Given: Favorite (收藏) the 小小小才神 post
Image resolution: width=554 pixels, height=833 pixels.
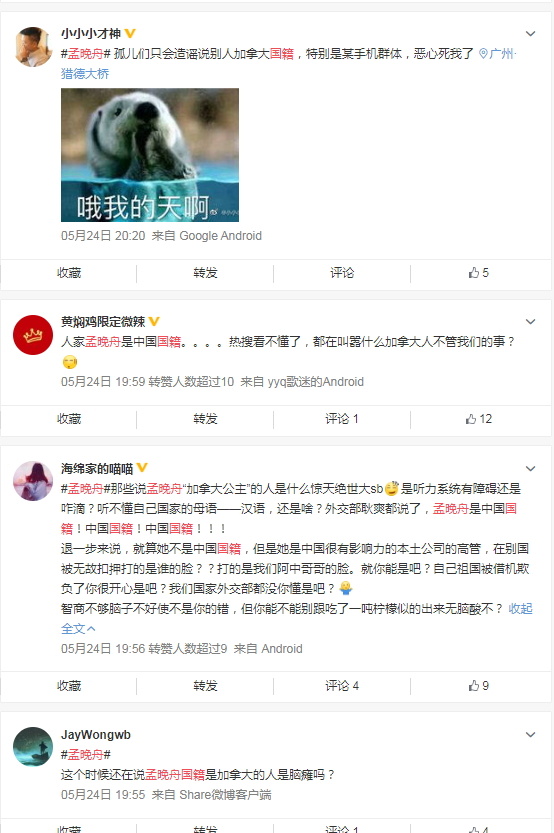Looking at the screenshot, I should 69,273.
